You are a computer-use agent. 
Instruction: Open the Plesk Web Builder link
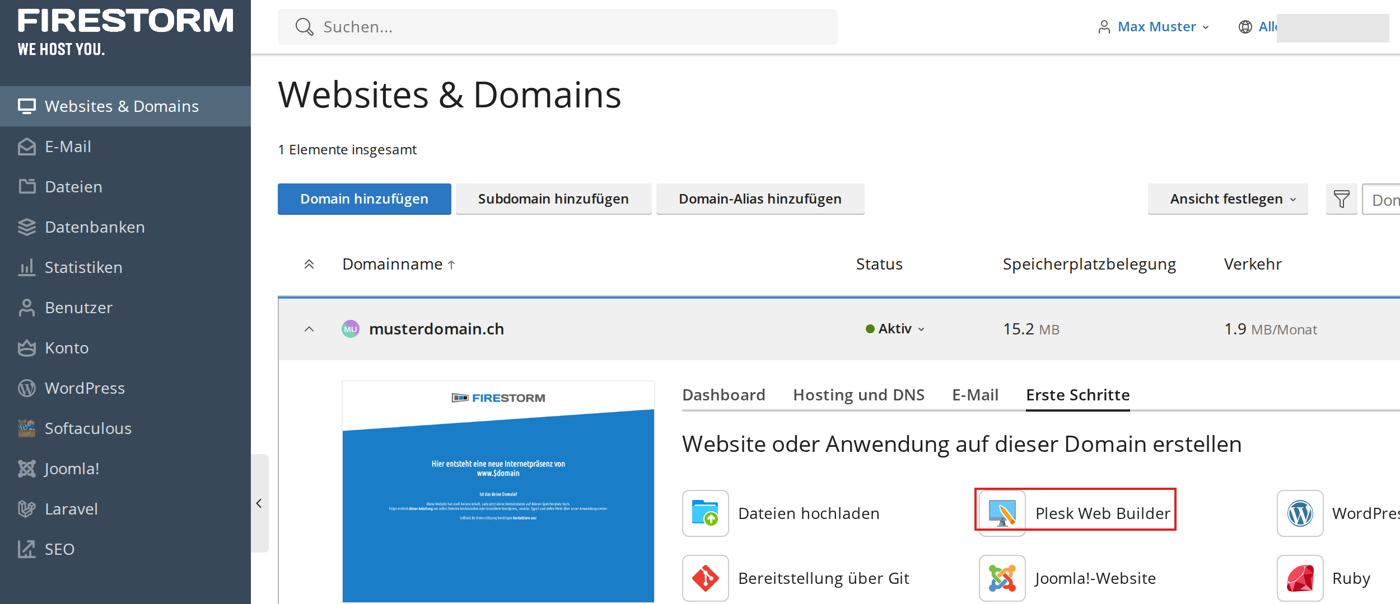1103,514
